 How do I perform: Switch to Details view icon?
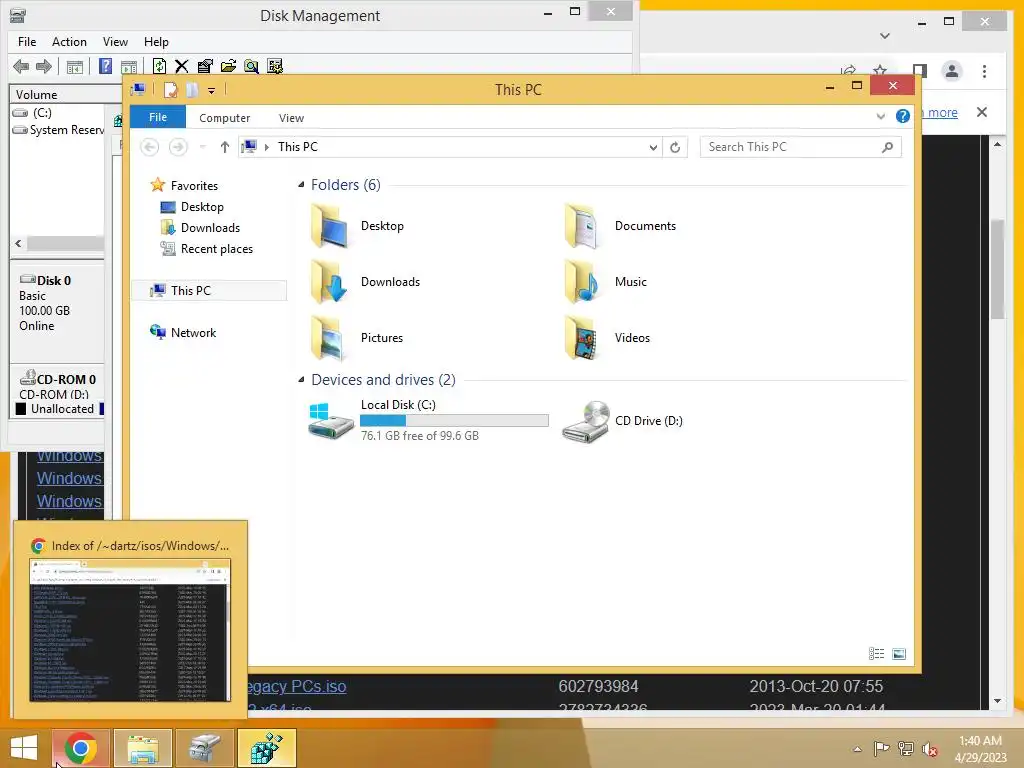click(x=876, y=654)
